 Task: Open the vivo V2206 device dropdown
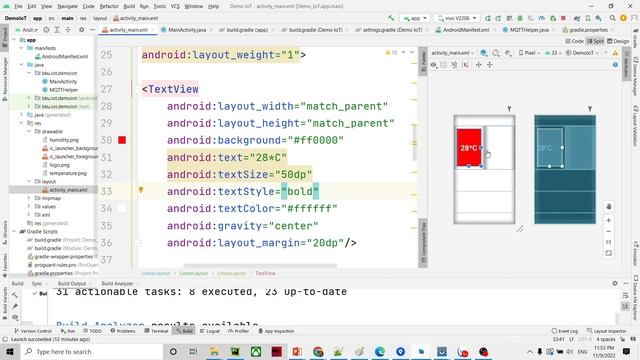(x=457, y=18)
